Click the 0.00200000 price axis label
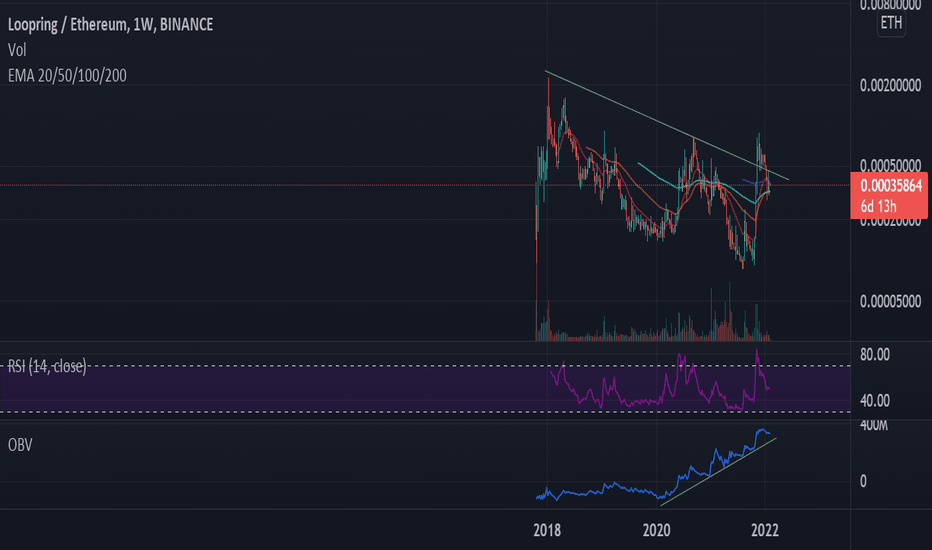The image size is (932, 550). pyautogui.click(x=890, y=86)
